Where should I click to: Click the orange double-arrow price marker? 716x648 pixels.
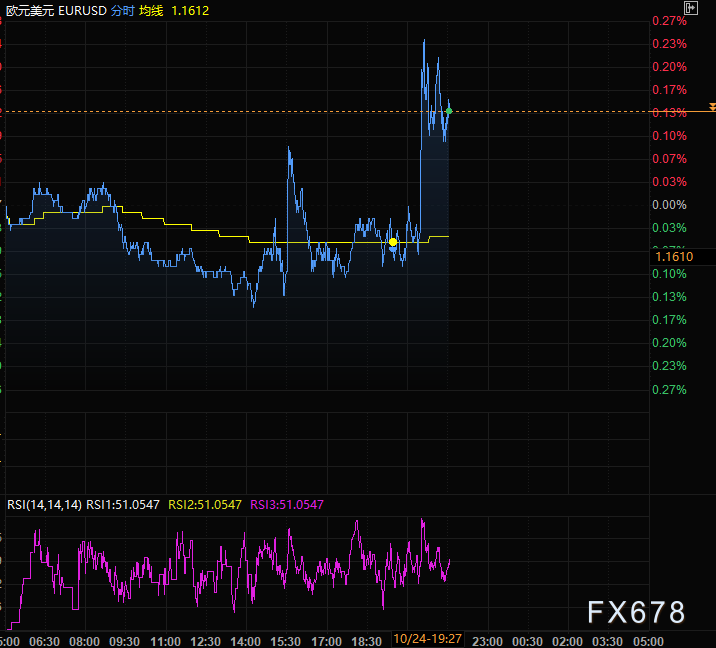click(x=711, y=106)
